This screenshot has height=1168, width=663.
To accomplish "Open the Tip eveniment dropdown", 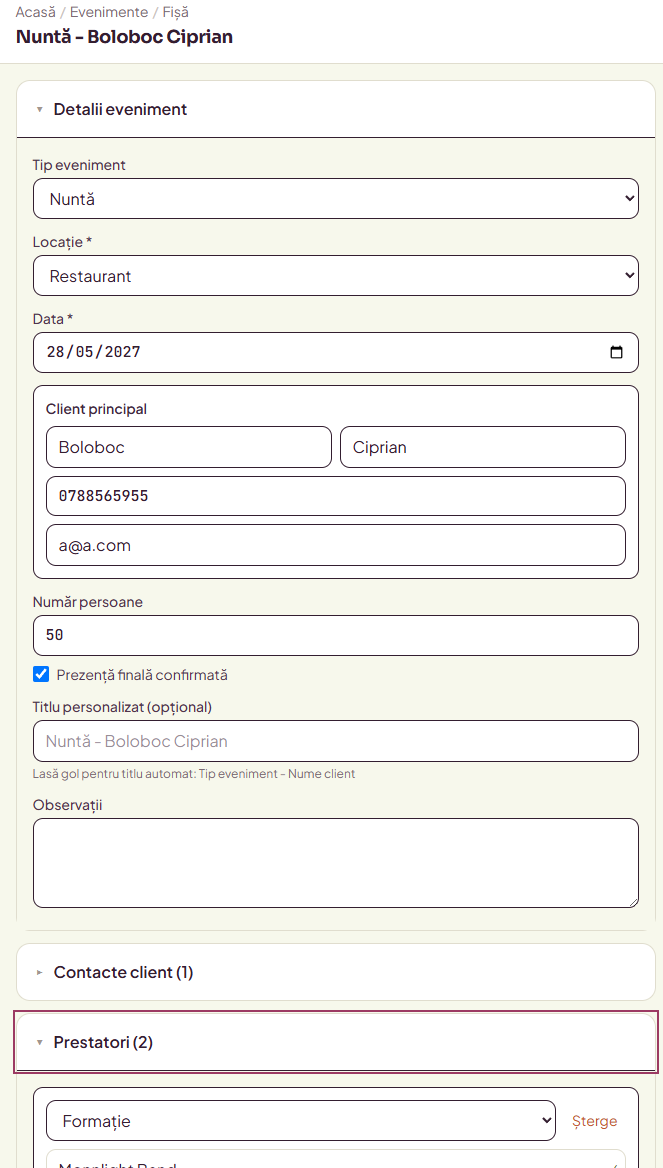I will [335, 198].
